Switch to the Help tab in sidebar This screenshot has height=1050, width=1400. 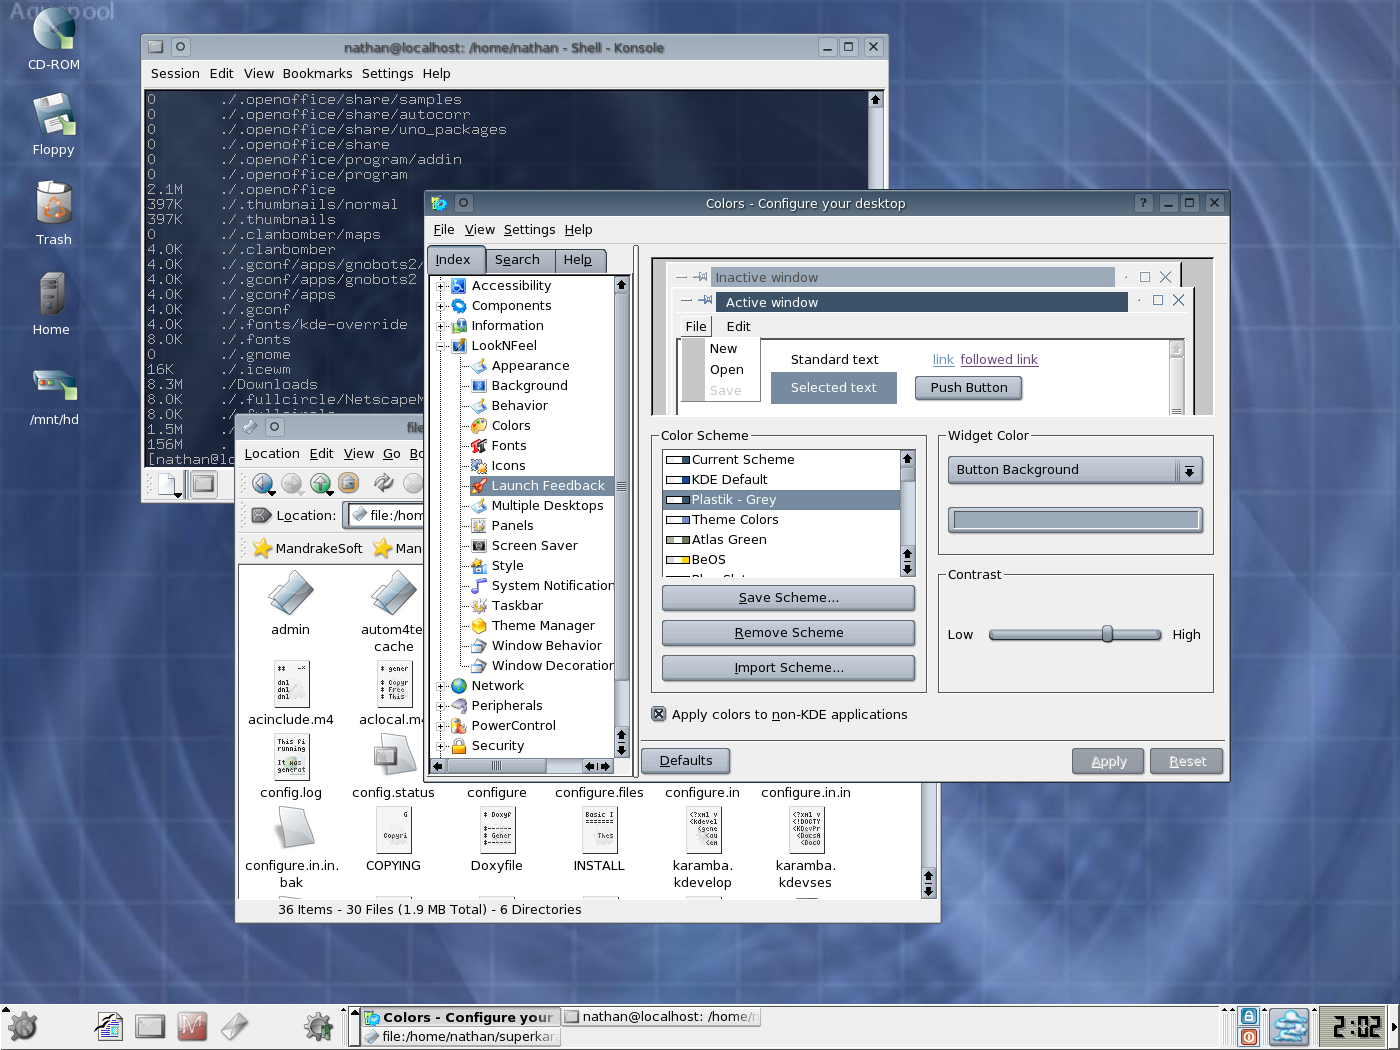pyautogui.click(x=578, y=260)
